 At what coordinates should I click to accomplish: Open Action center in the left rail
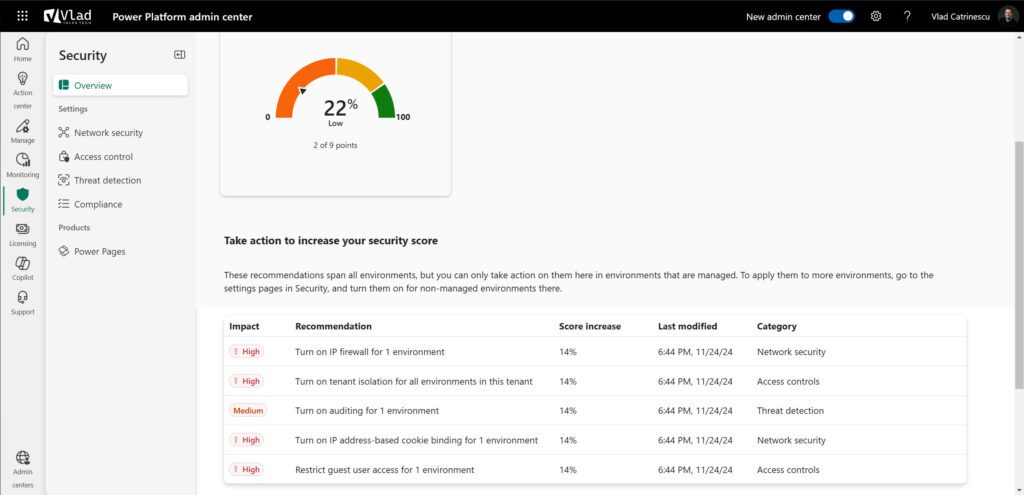(x=23, y=91)
